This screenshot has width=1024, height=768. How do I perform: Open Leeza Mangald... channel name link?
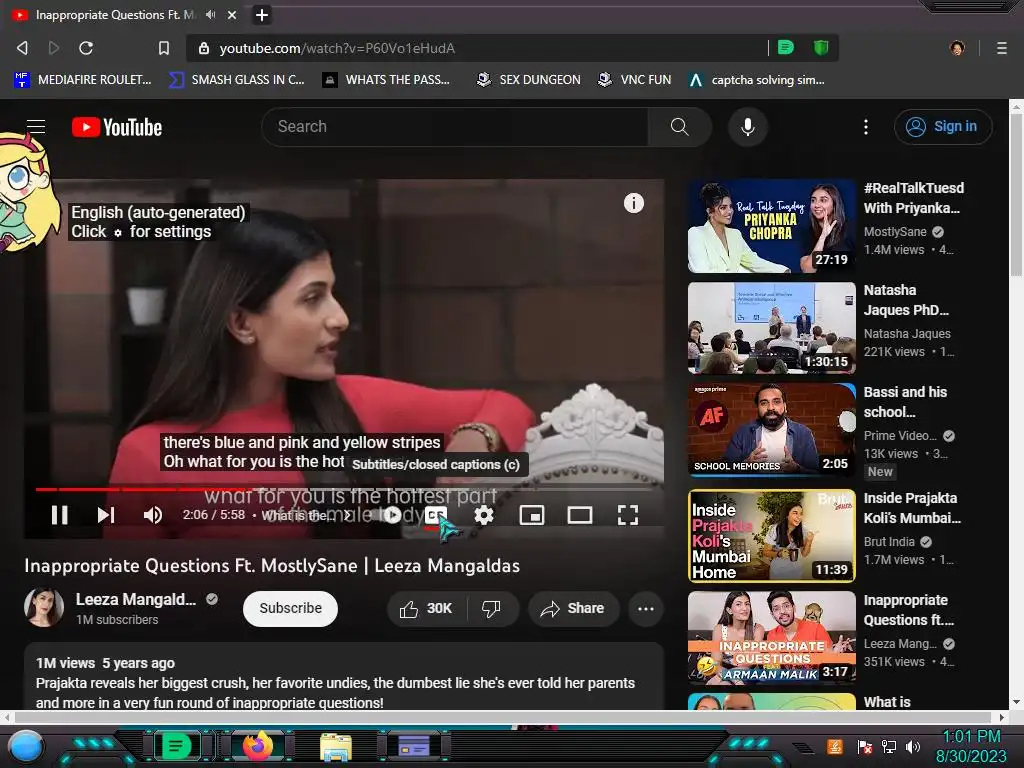[136, 600]
